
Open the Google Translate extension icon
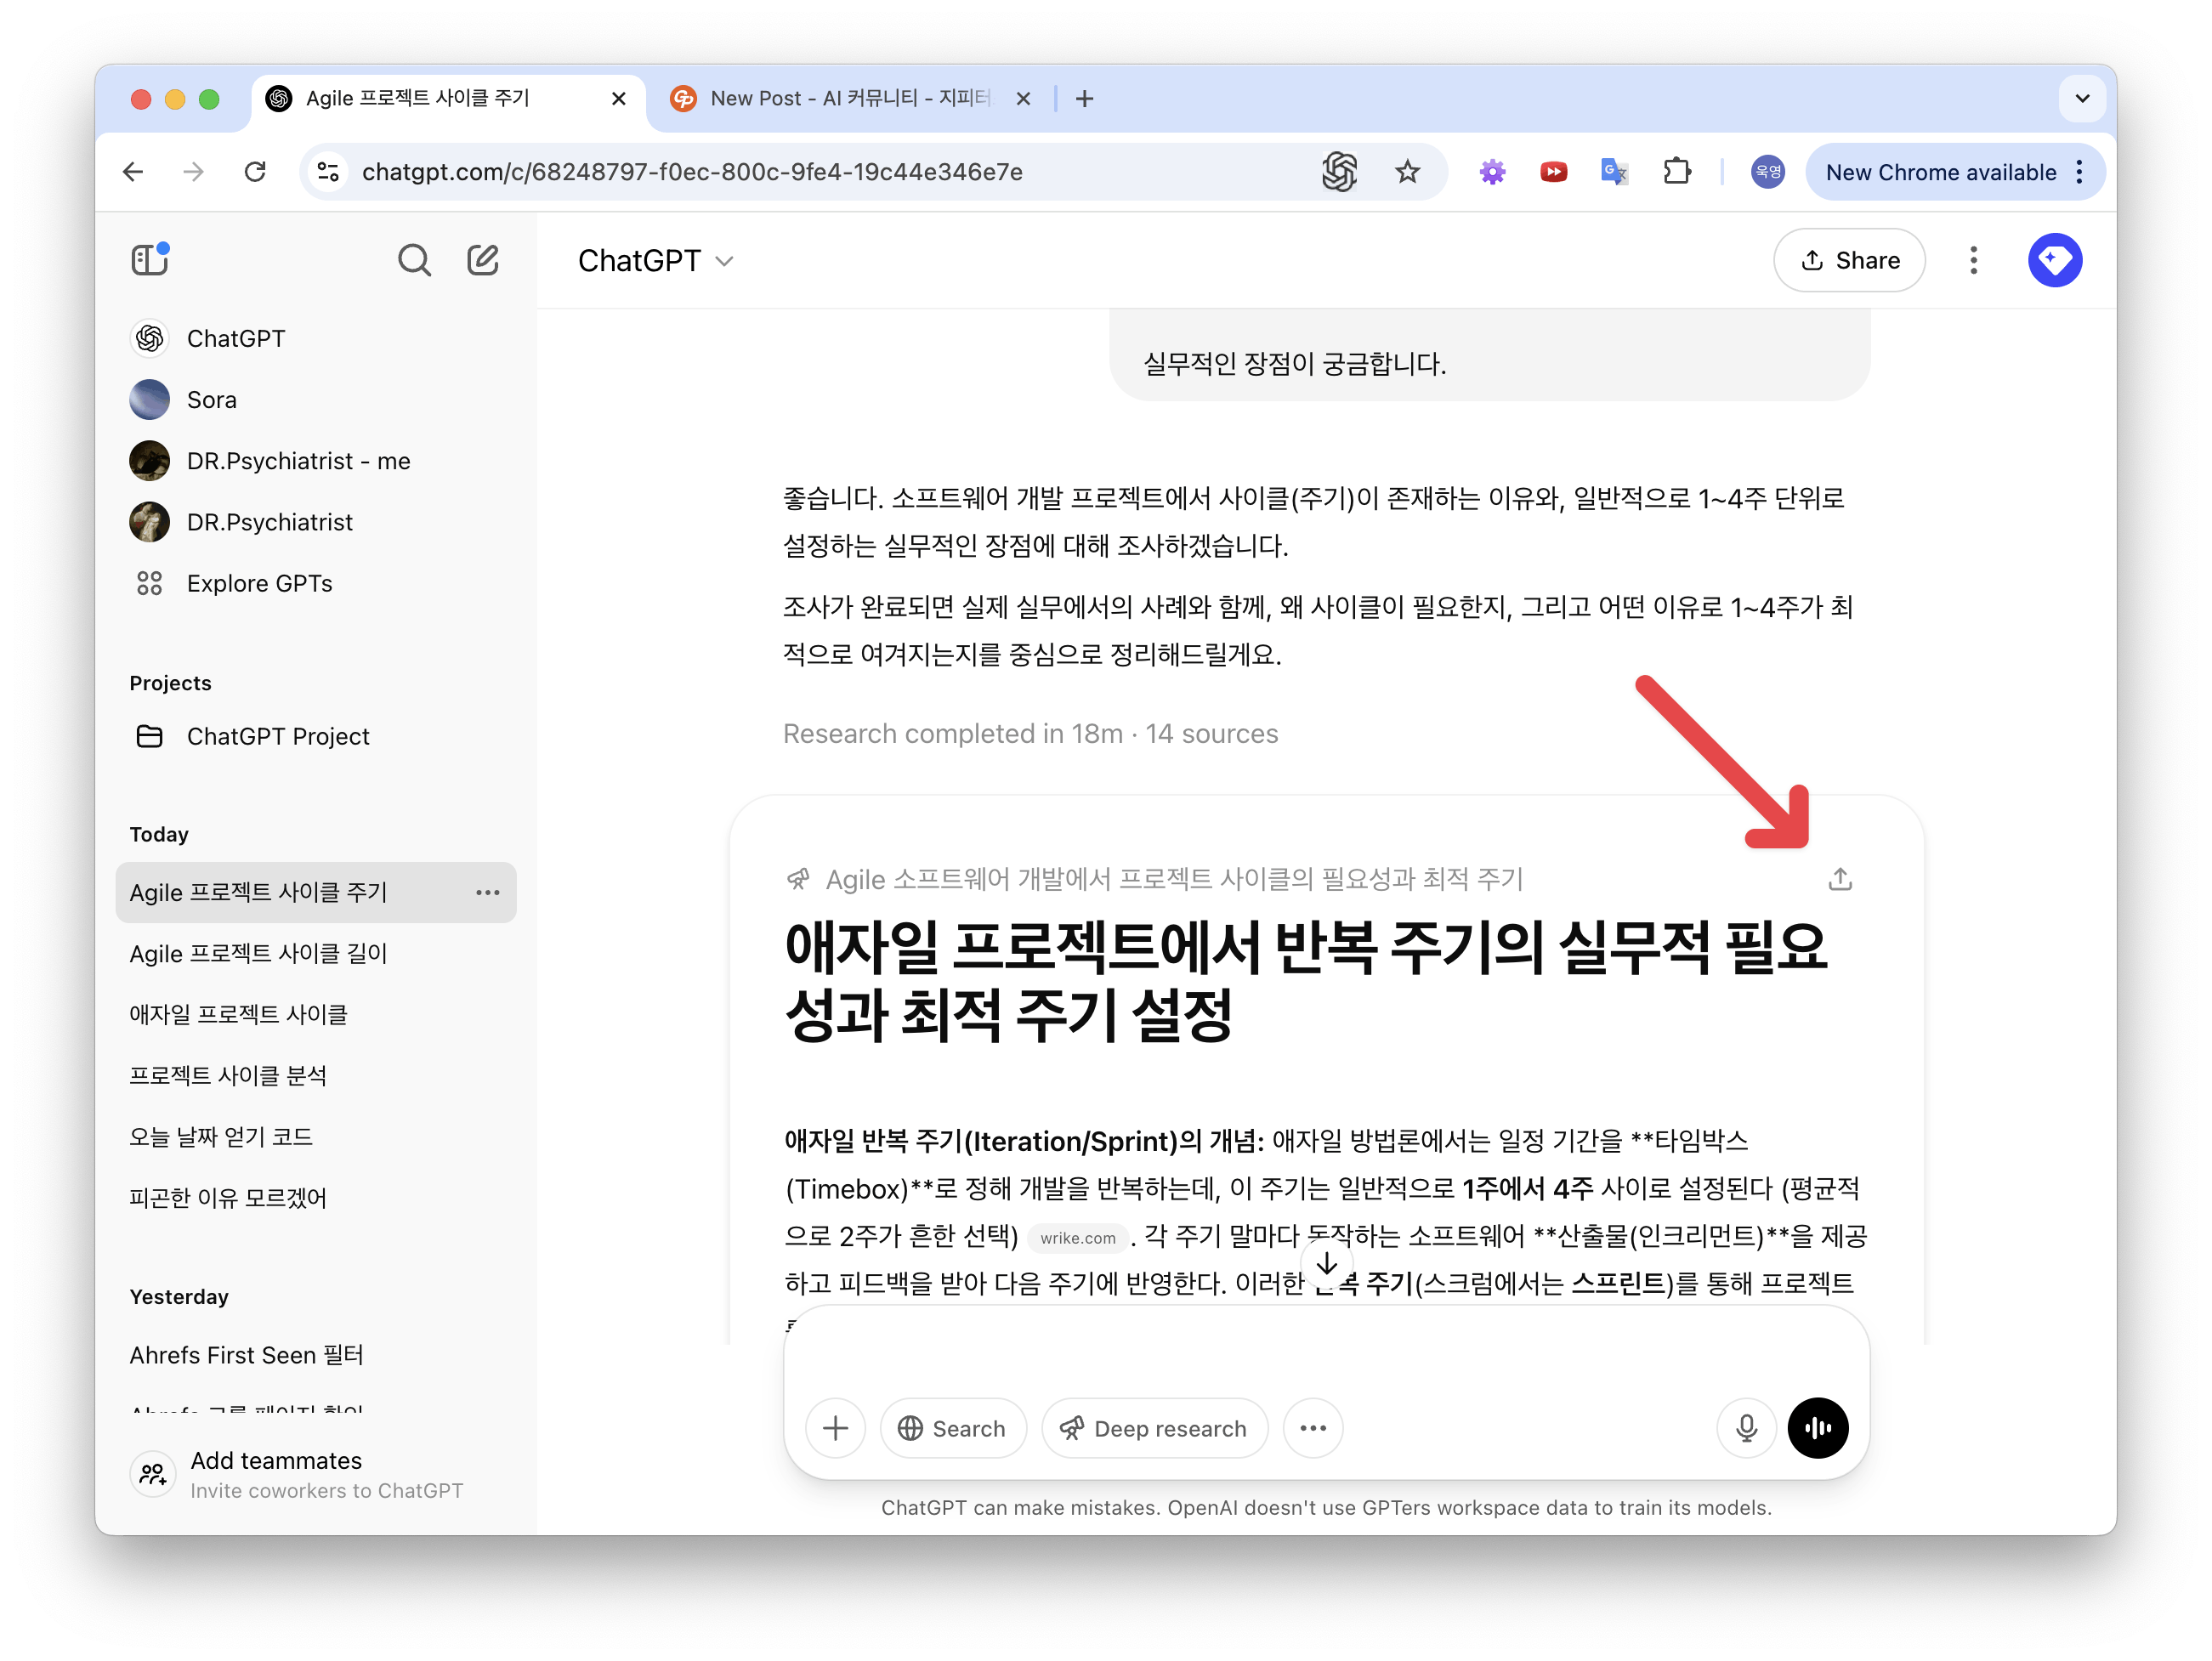[1614, 172]
